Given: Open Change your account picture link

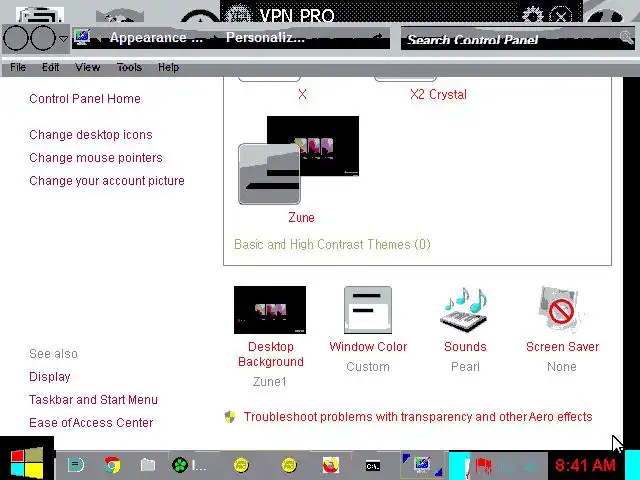Looking at the screenshot, I should click(x=107, y=180).
